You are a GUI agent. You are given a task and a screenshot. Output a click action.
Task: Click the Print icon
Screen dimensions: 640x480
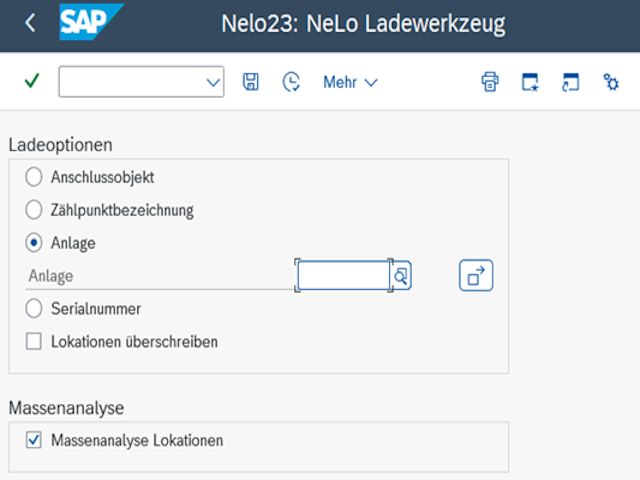490,82
